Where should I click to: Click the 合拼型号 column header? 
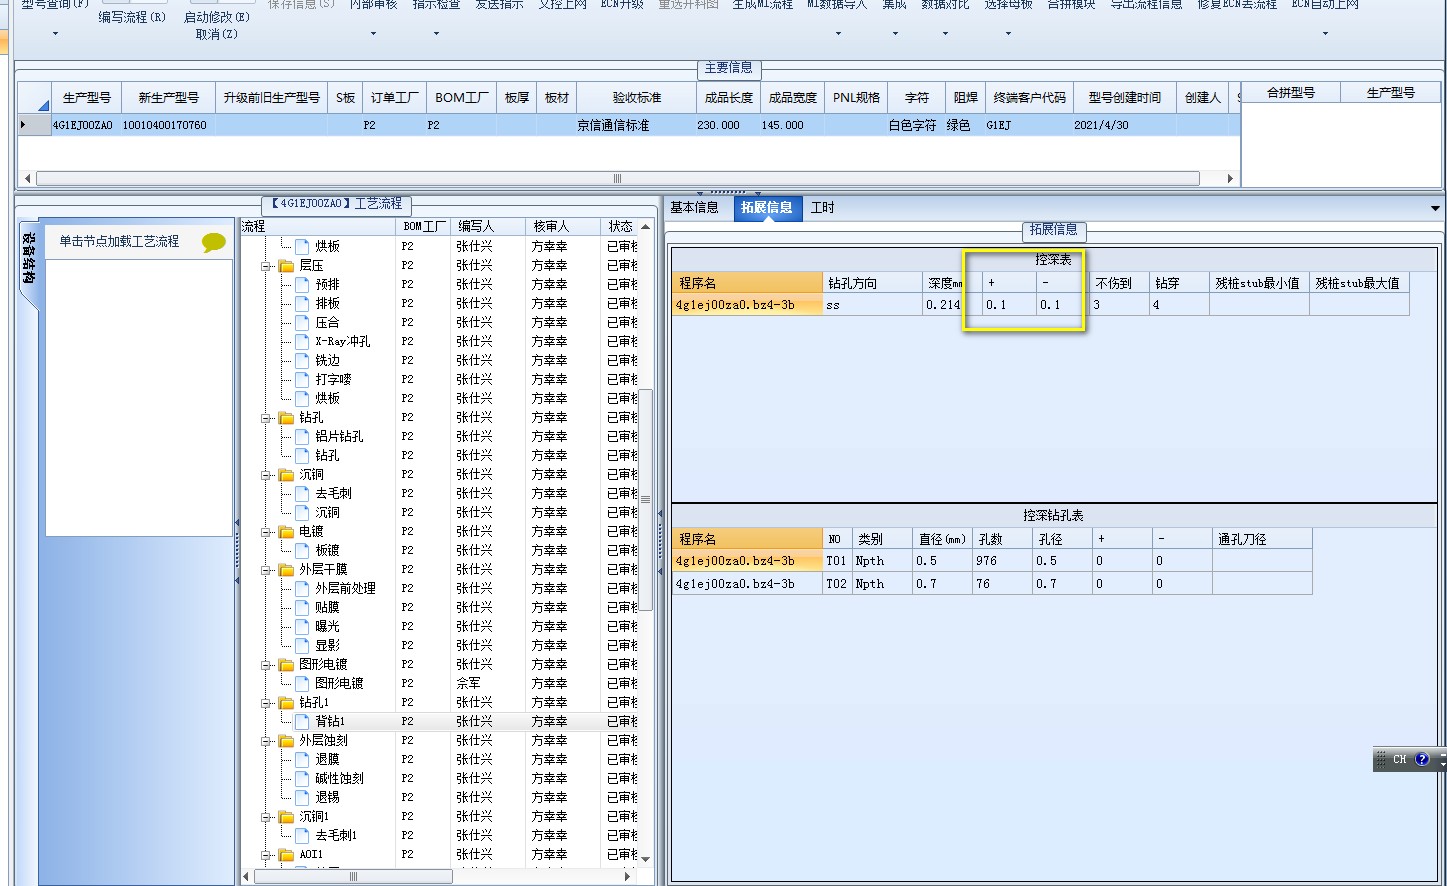1290,93
